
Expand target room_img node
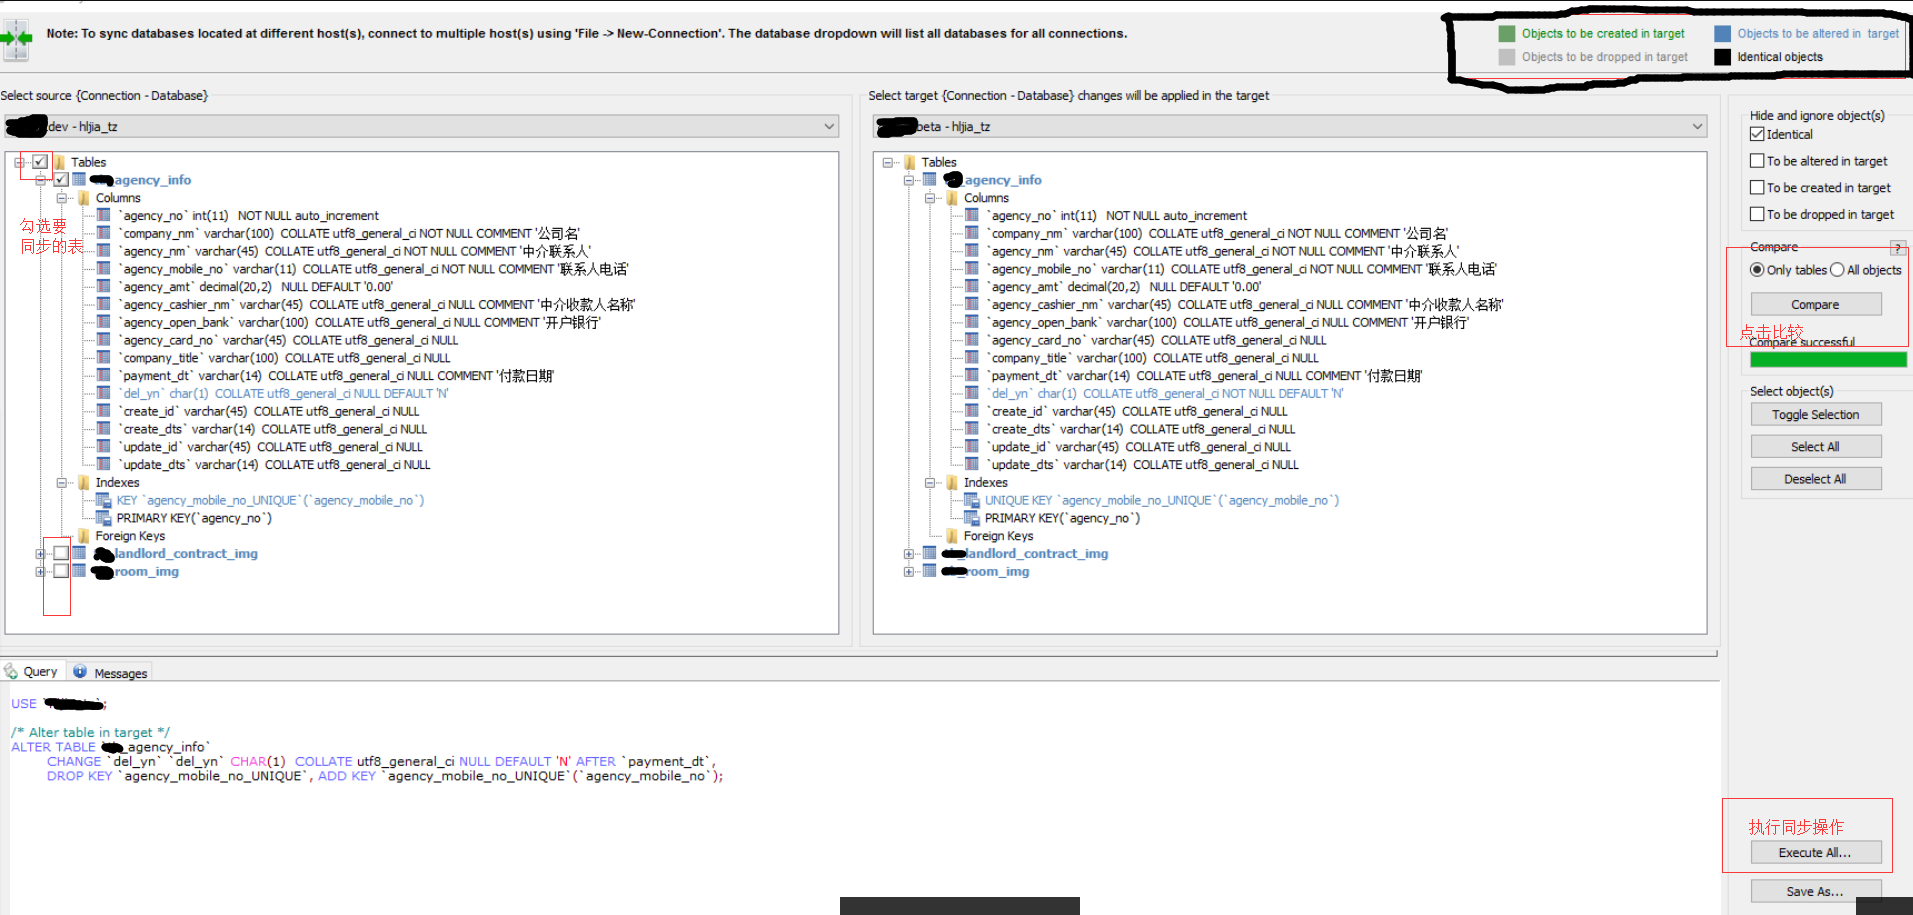pyautogui.click(x=908, y=572)
